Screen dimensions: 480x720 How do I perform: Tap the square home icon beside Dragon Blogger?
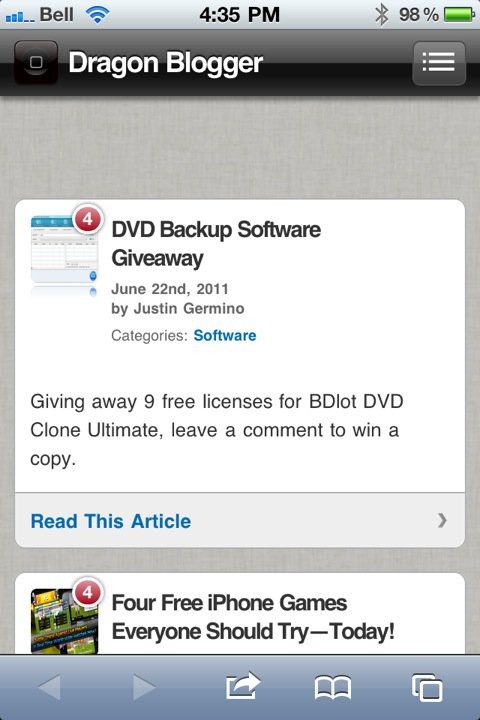(36, 62)
